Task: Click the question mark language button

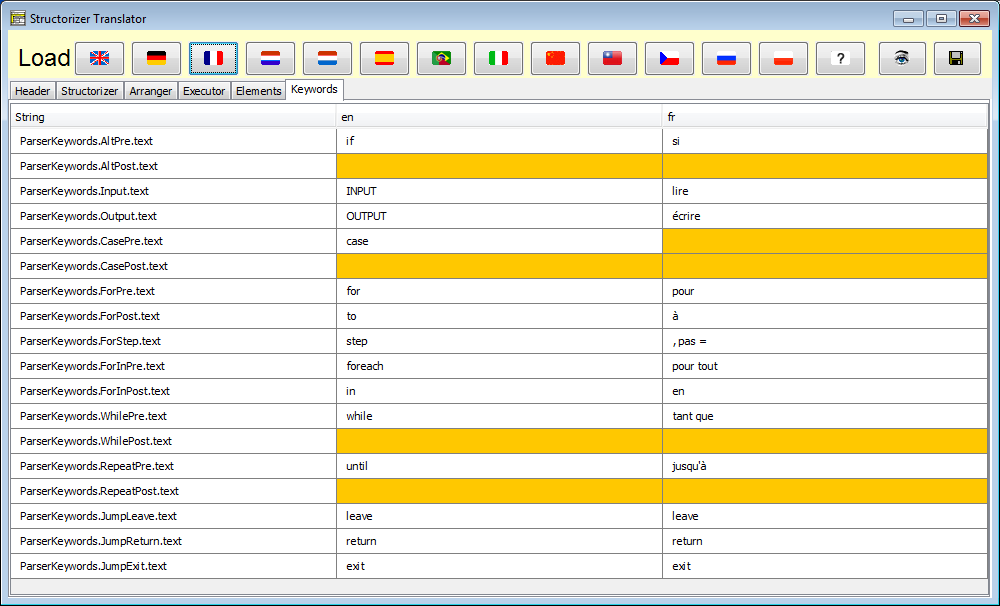Action: click(841, 59)
